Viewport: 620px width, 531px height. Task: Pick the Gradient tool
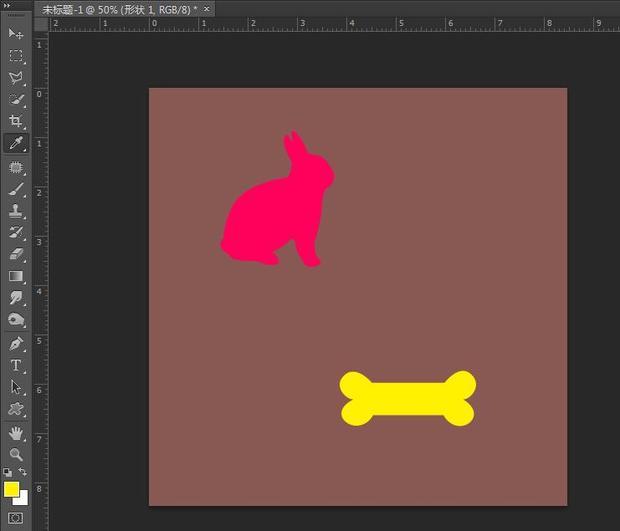pyautogui.click(x=16, y=276)
